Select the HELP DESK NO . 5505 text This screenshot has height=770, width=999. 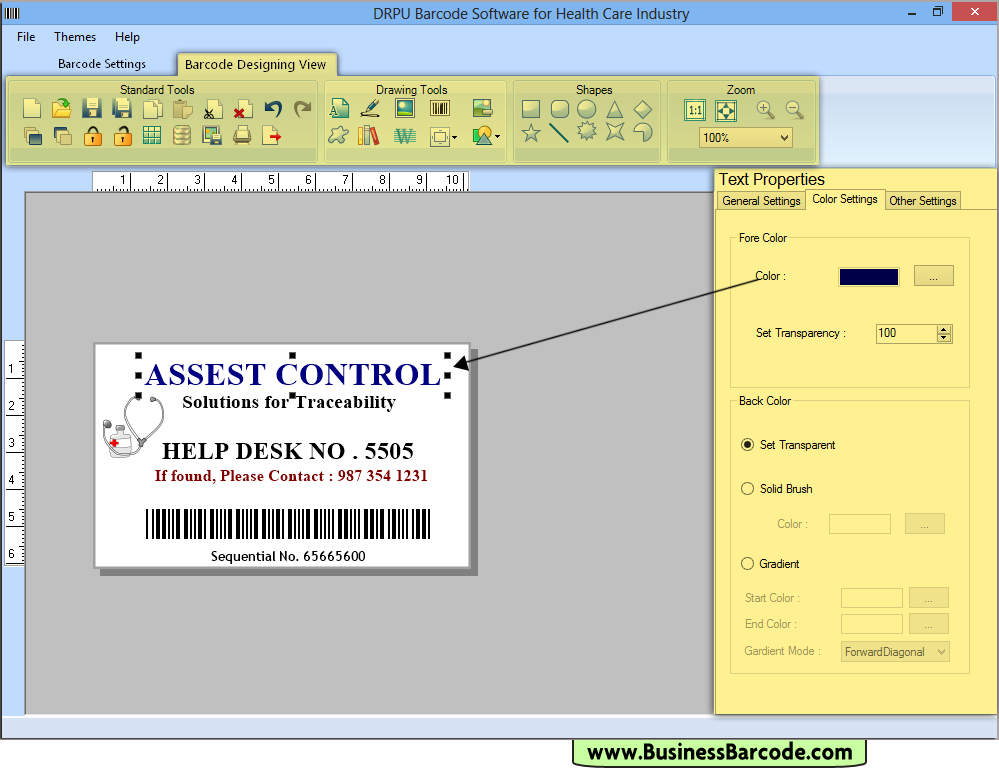[x=288, y=451]
